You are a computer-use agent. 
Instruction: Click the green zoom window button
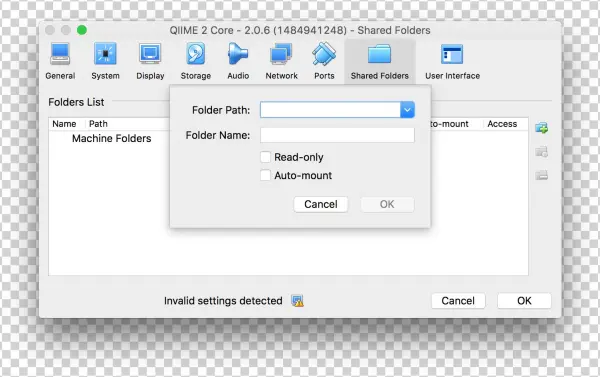pyautogui.click(x=82, y=30)
